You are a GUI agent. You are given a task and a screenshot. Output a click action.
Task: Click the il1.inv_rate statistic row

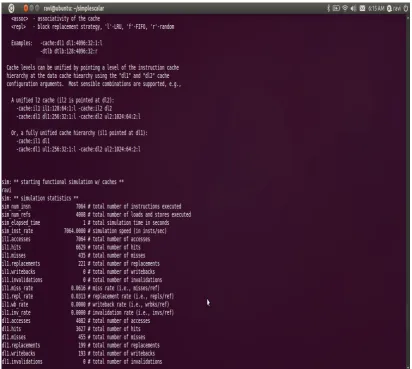[x=88, y=312]
